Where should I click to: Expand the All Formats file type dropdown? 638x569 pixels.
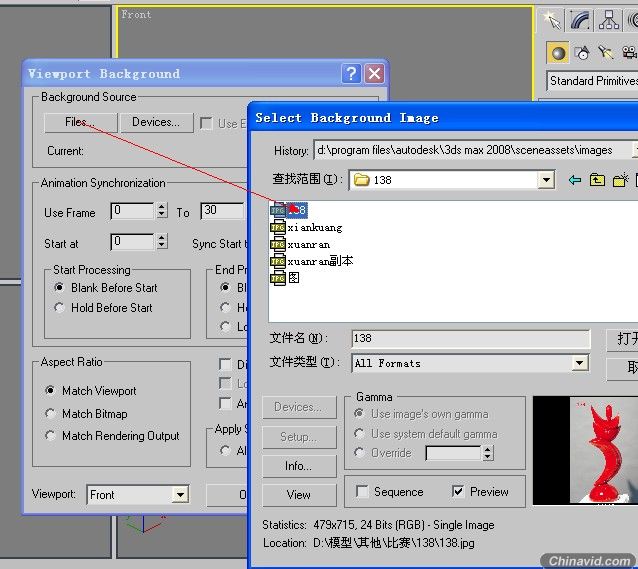click(580, 363)
